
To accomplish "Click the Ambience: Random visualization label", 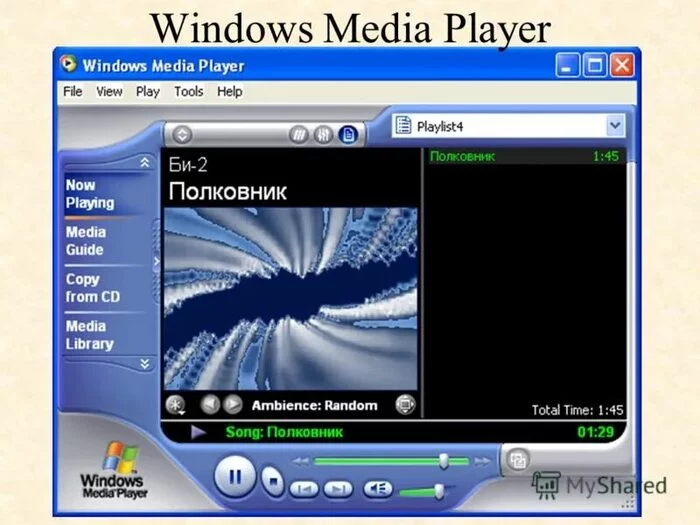I will point(314,405).
